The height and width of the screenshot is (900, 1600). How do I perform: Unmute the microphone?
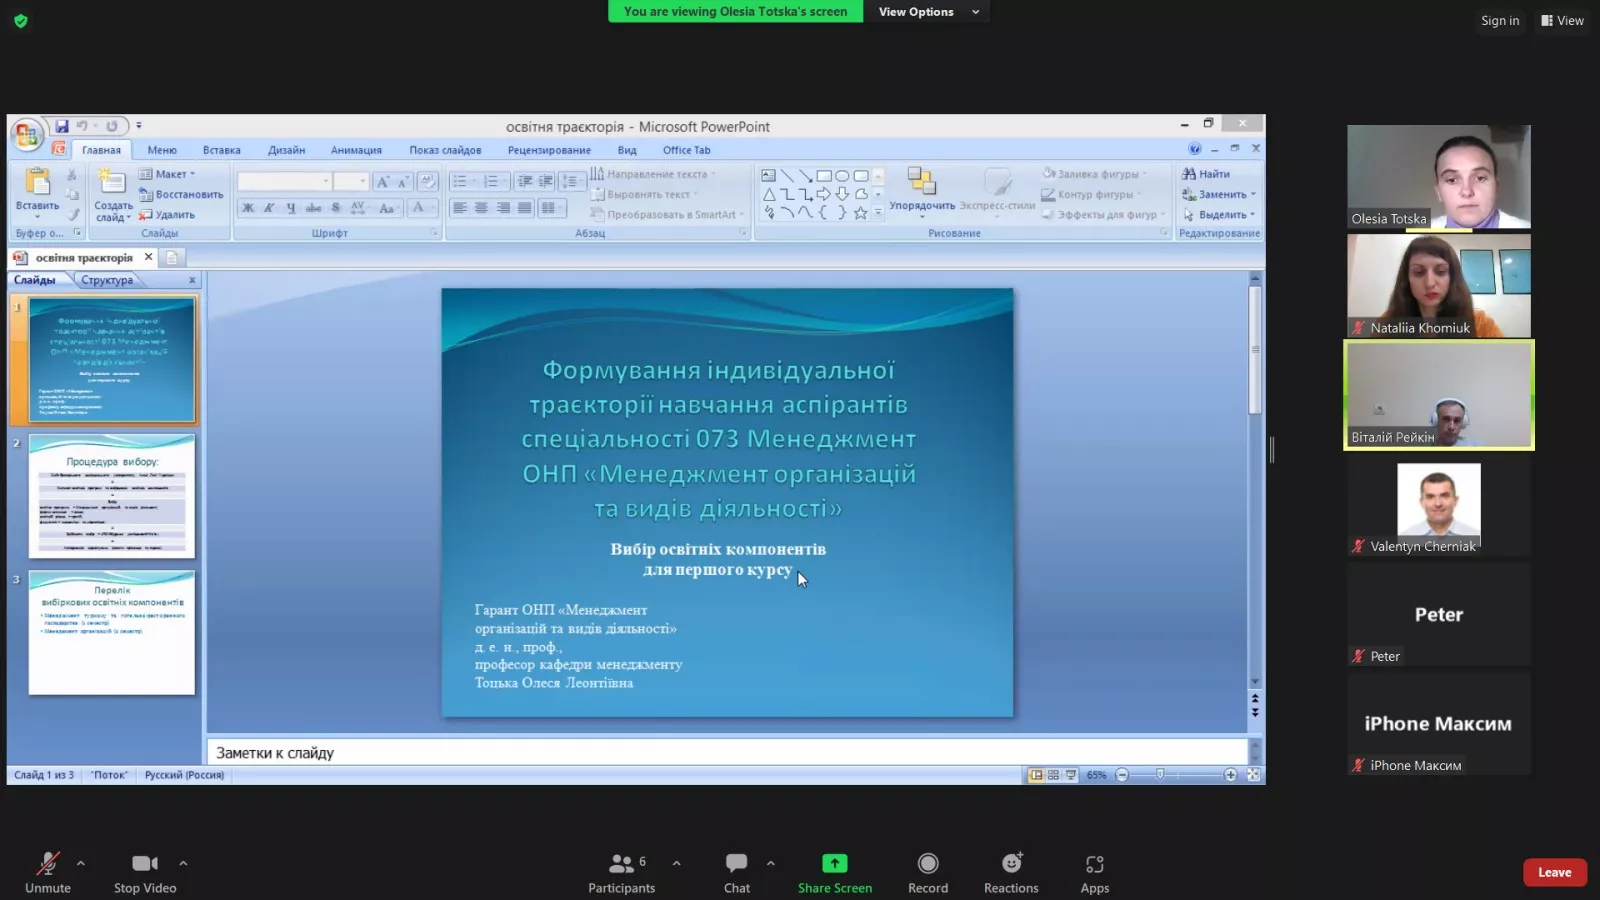click(x=47, y=864)
